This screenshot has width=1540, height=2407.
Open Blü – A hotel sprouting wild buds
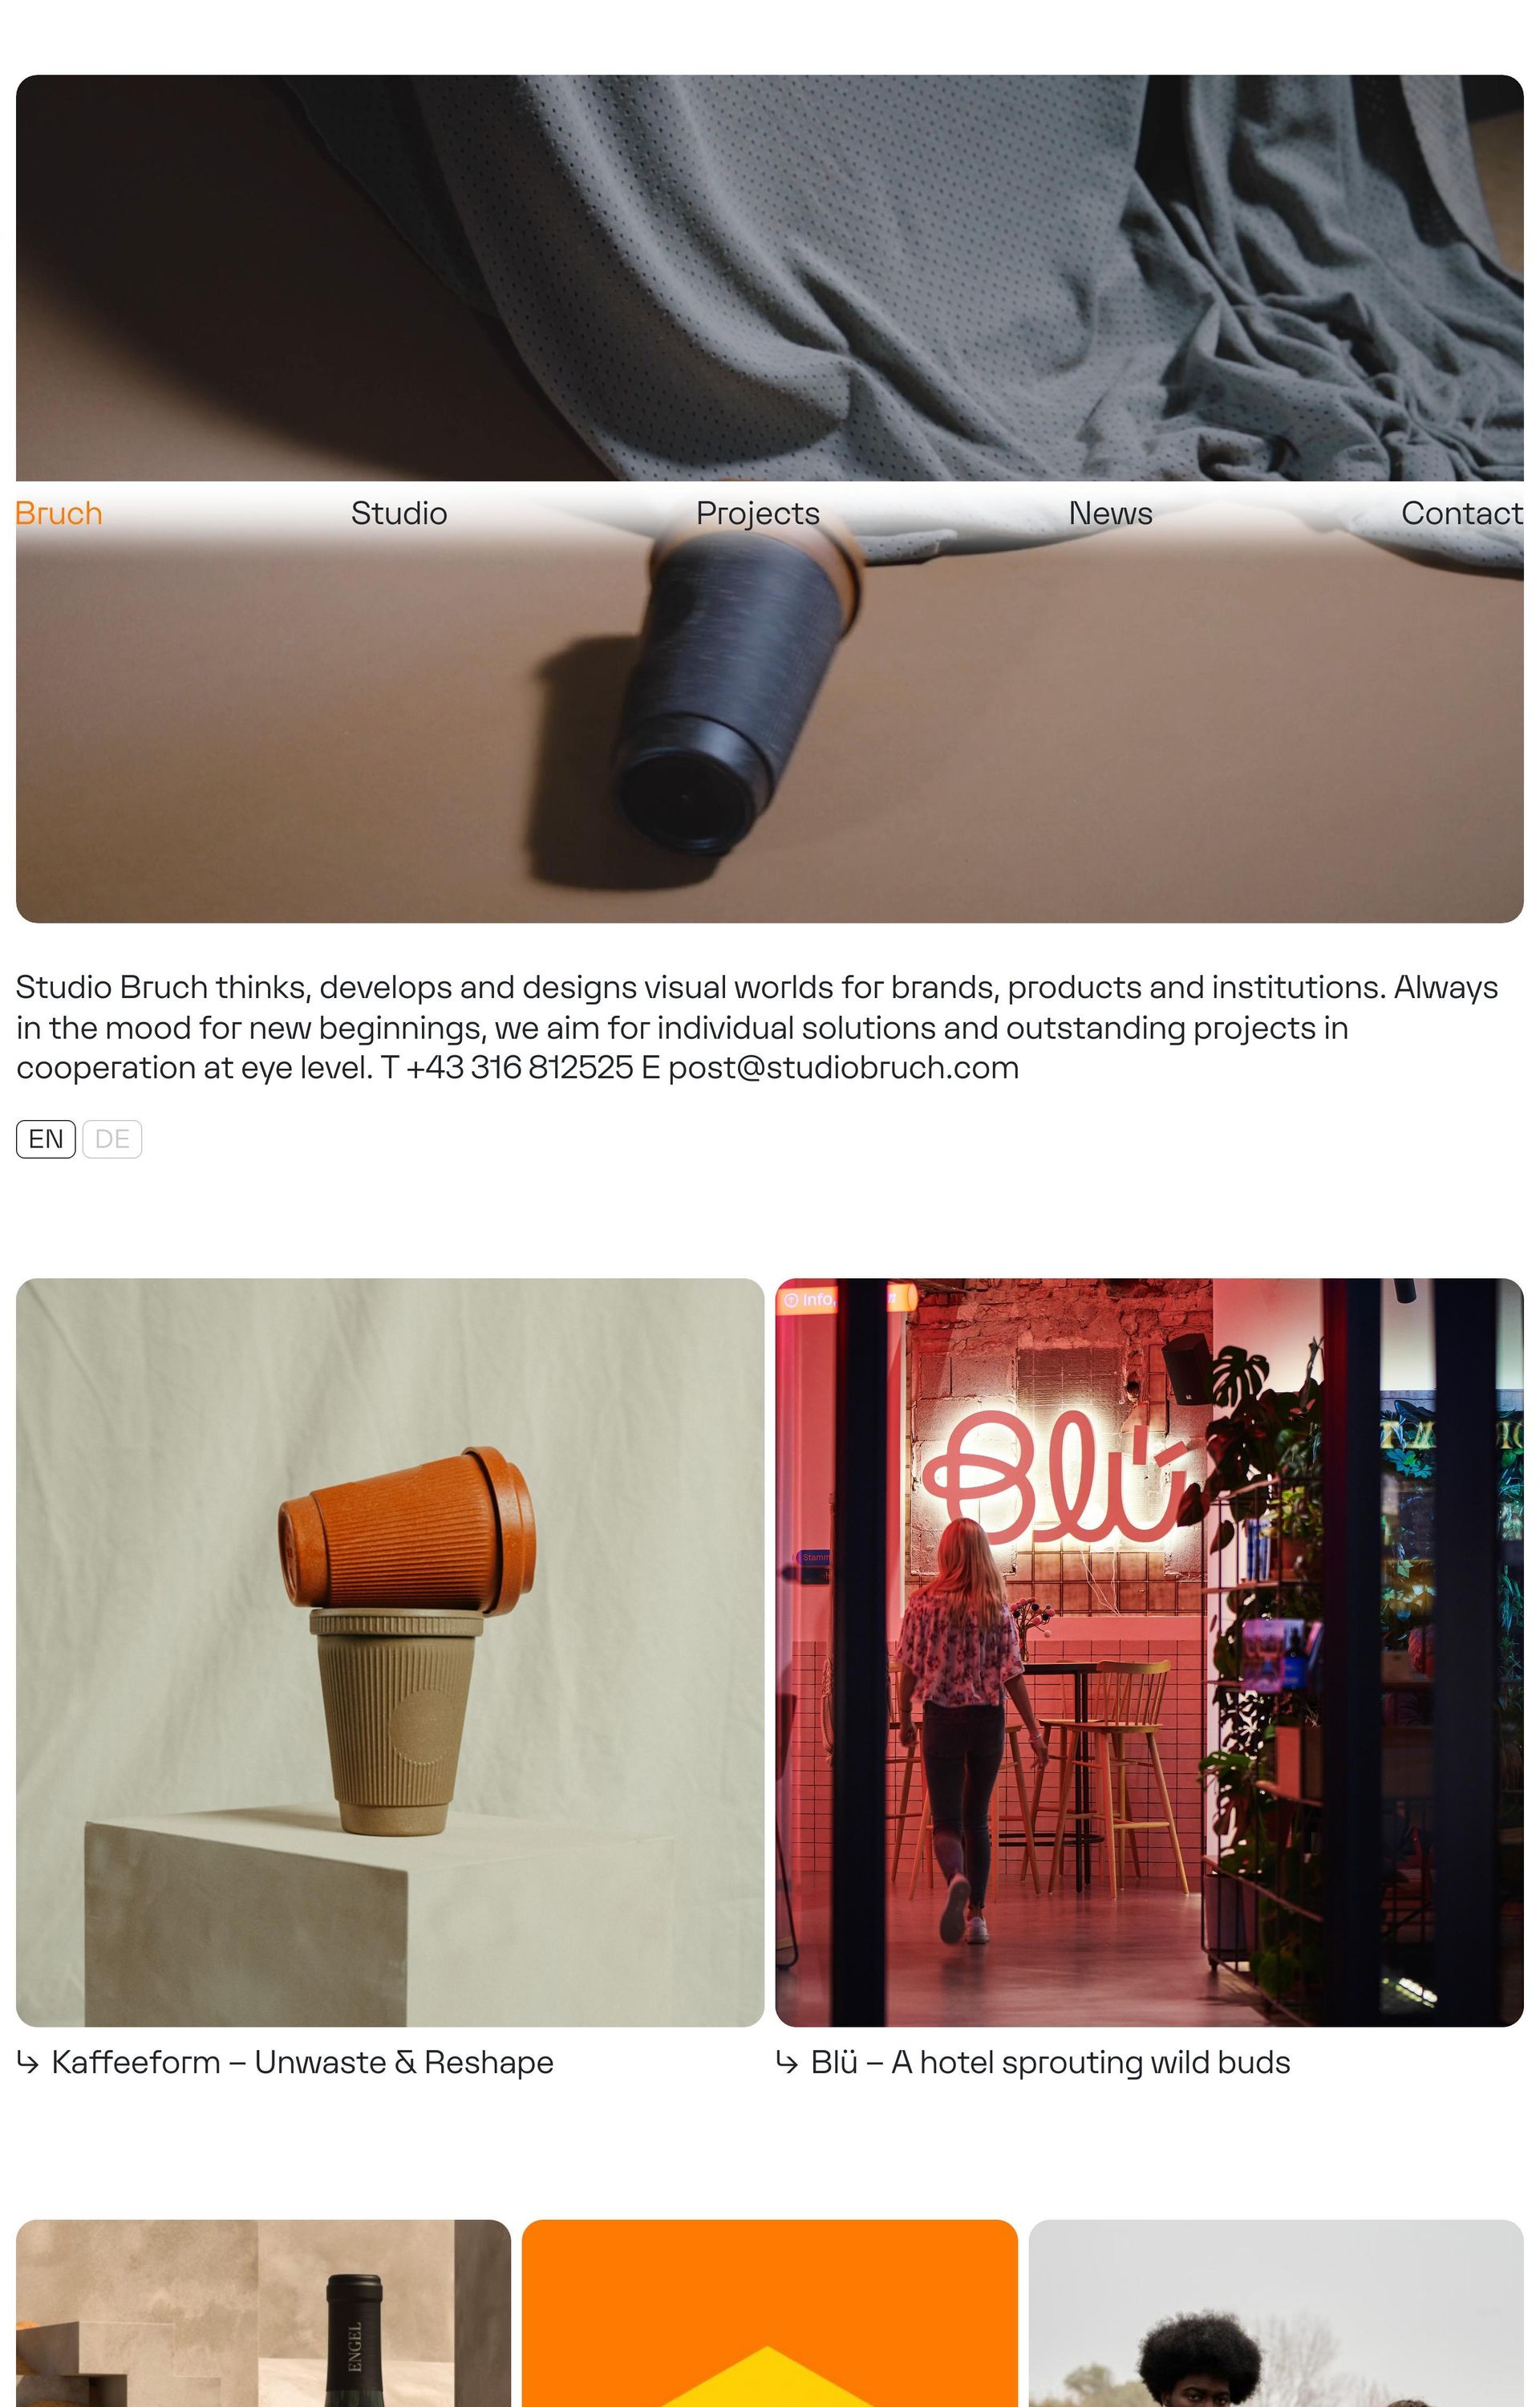coord(1050,2062)
